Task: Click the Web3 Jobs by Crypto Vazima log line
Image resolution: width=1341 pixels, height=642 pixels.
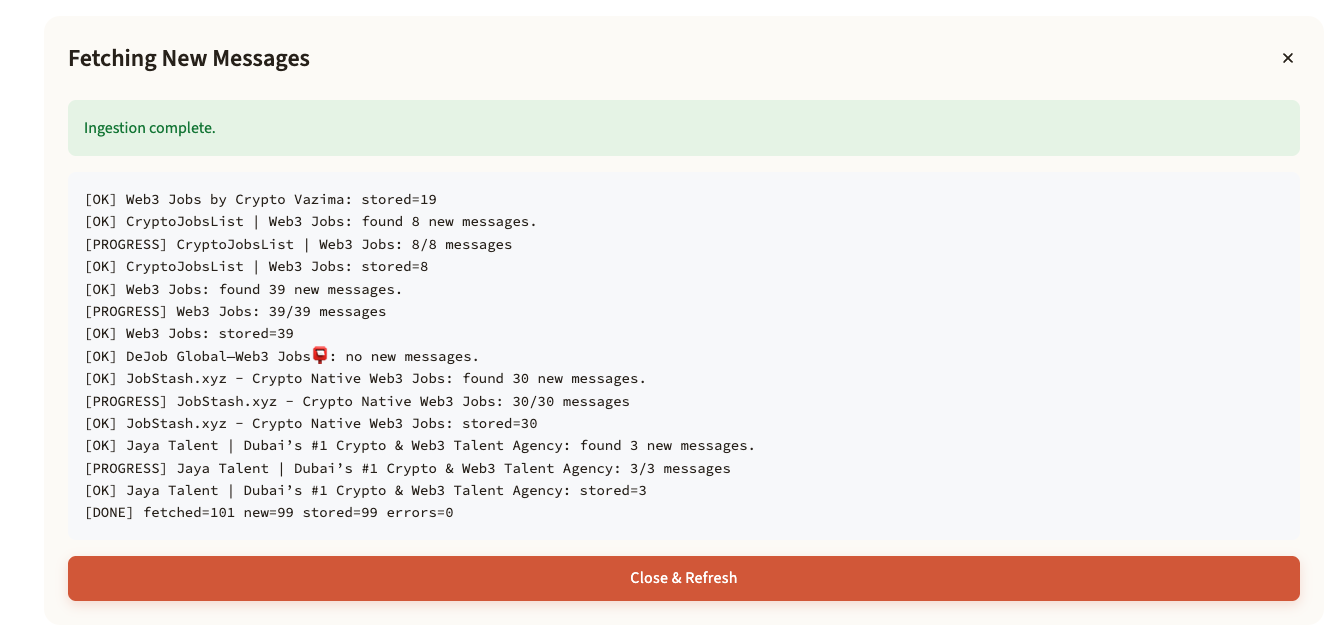Action: coord(261,199)
